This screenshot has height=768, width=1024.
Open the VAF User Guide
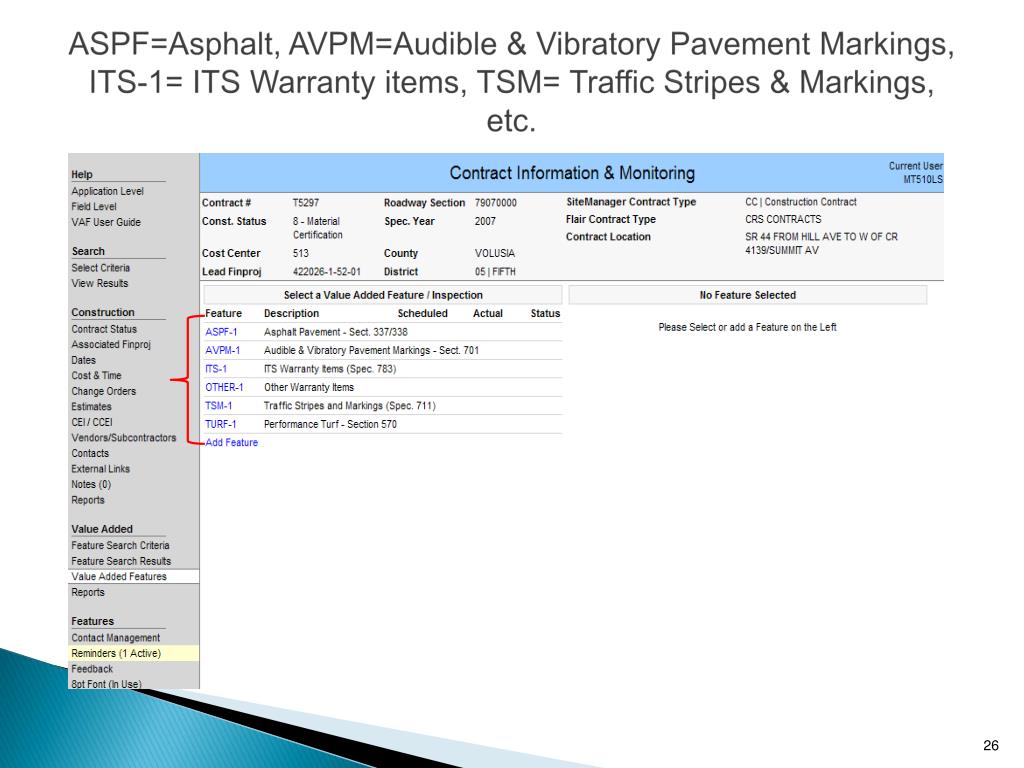point(106,222)
